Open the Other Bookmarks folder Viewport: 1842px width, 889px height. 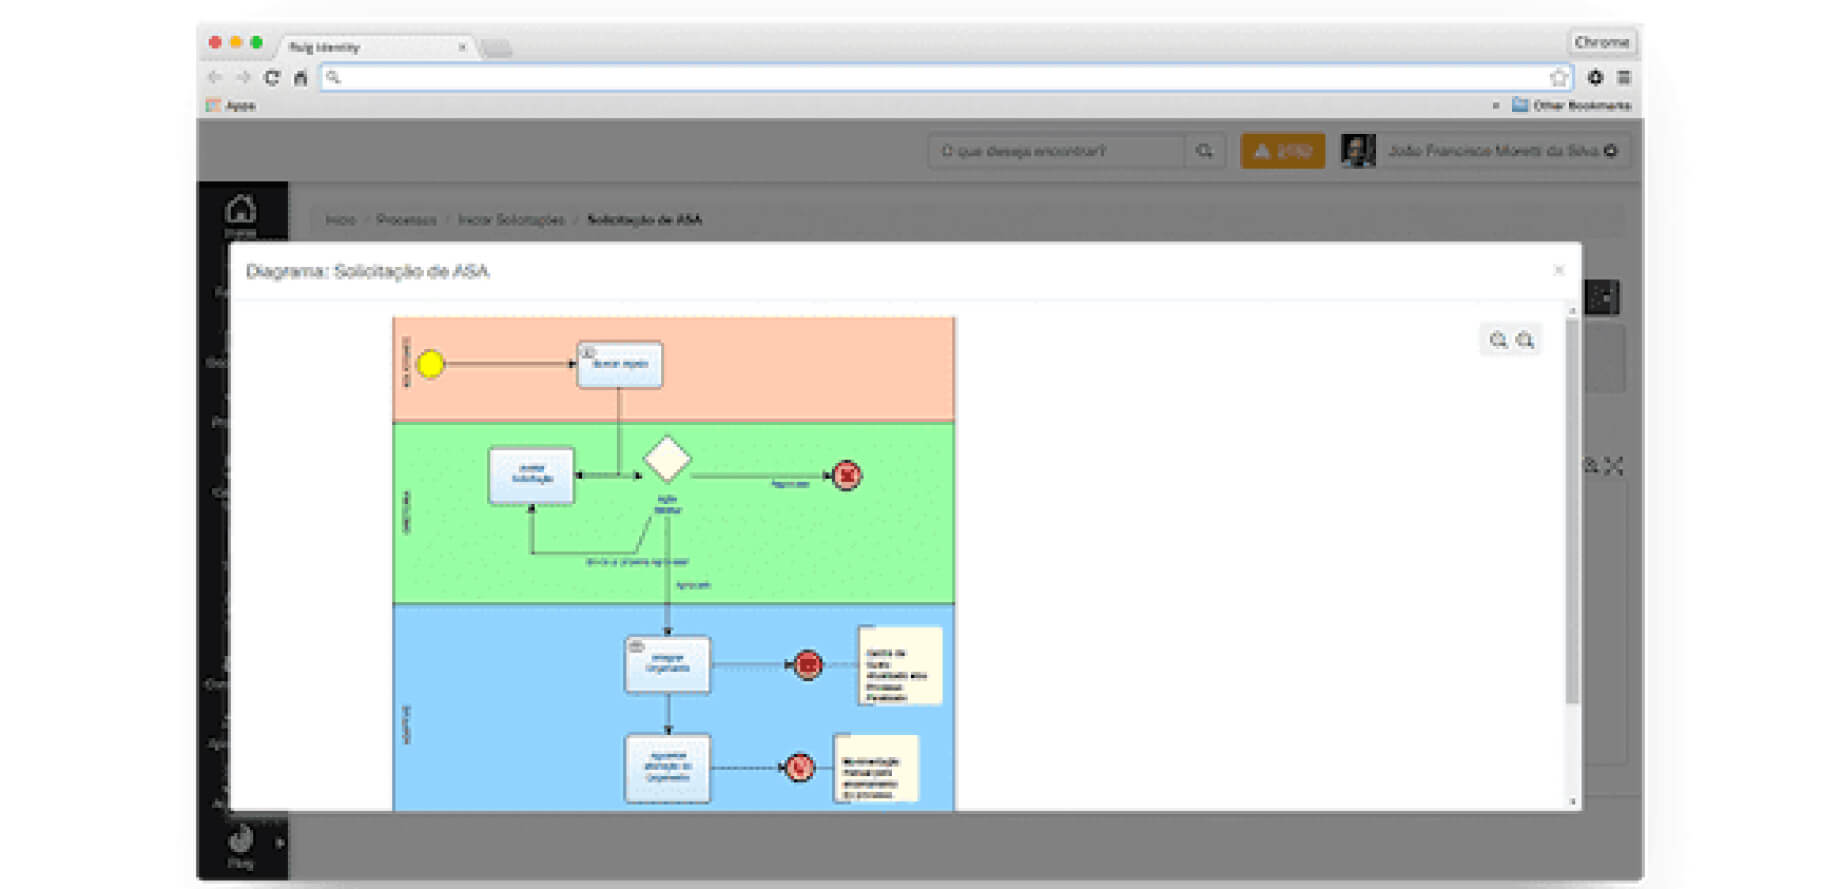click(1571, 105)
